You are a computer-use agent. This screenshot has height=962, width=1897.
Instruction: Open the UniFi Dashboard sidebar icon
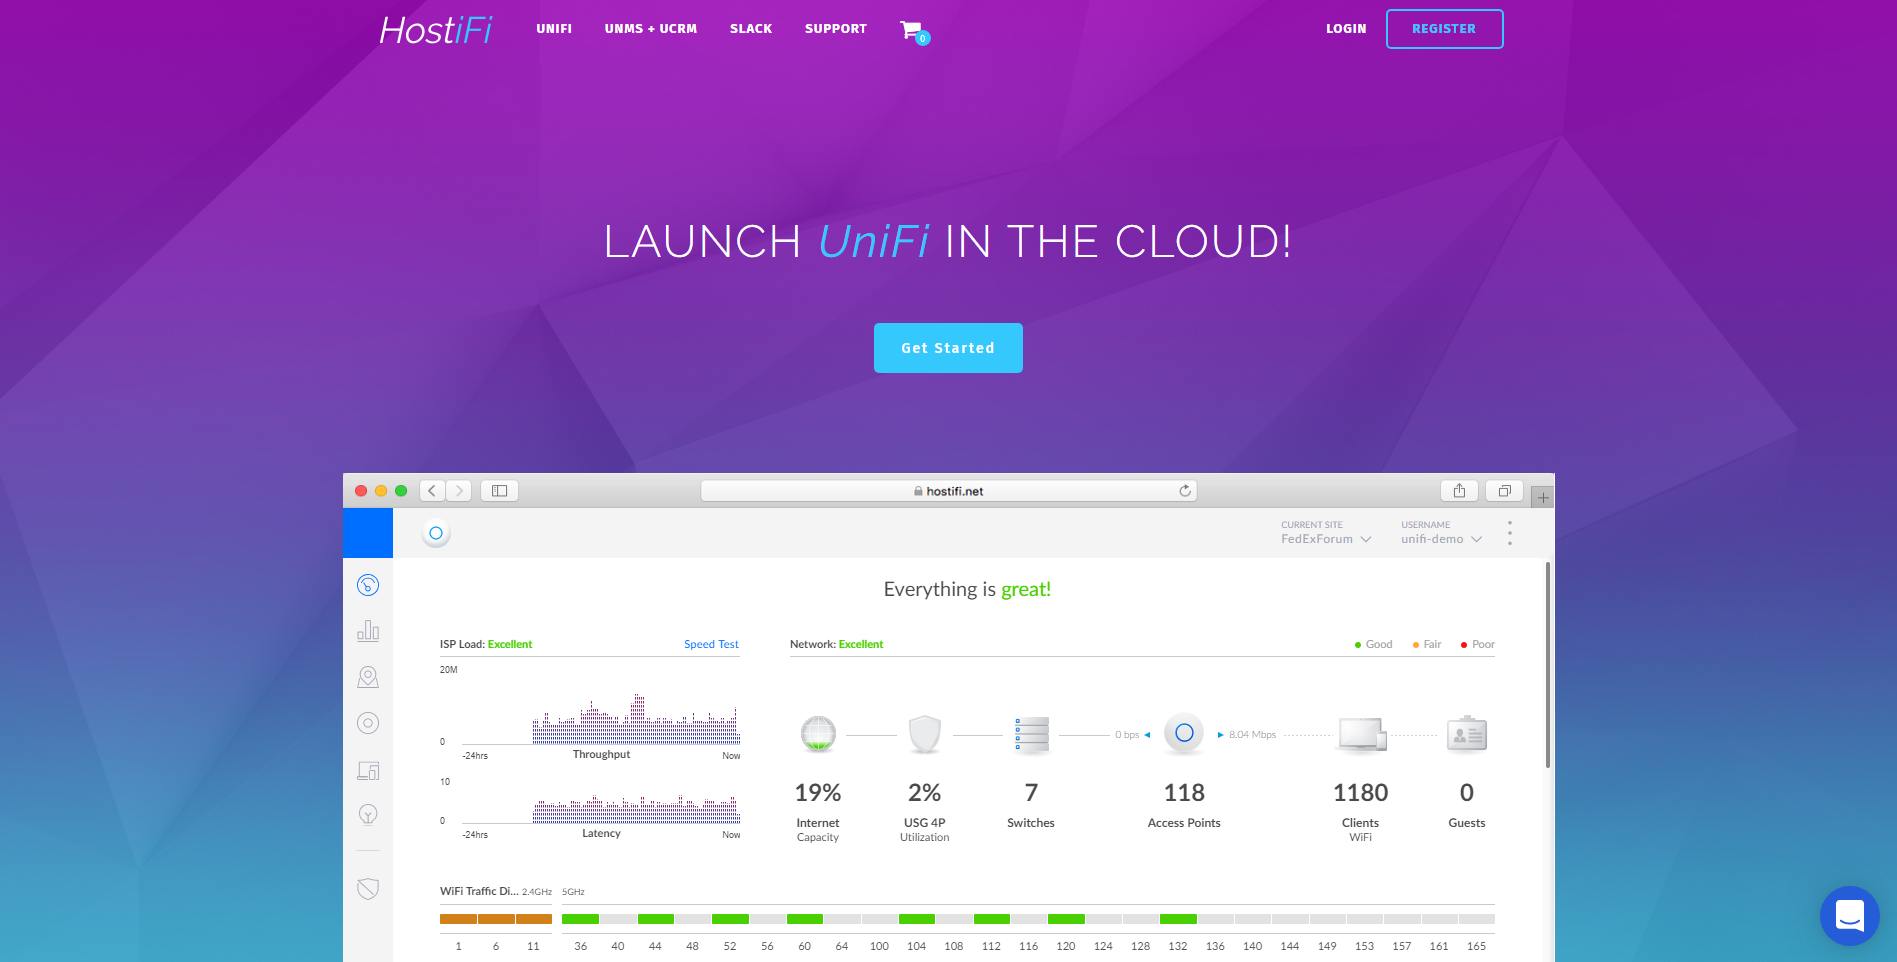[368, 585]
